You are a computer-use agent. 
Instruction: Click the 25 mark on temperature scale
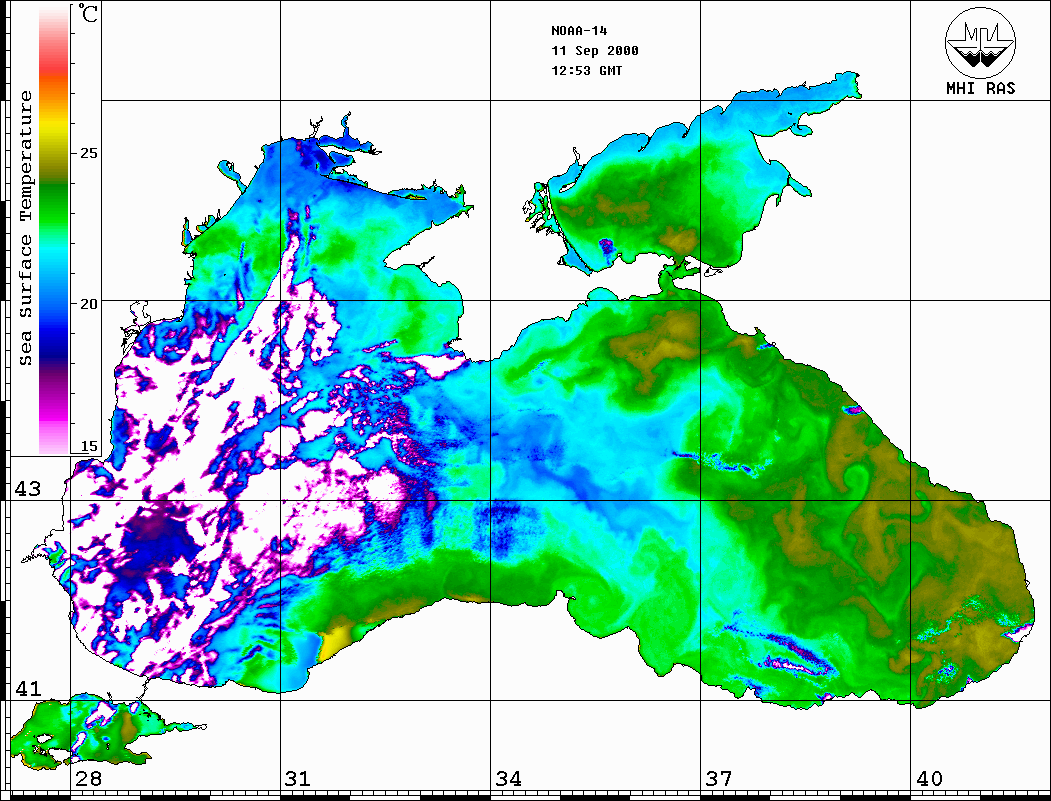[88, 153]
